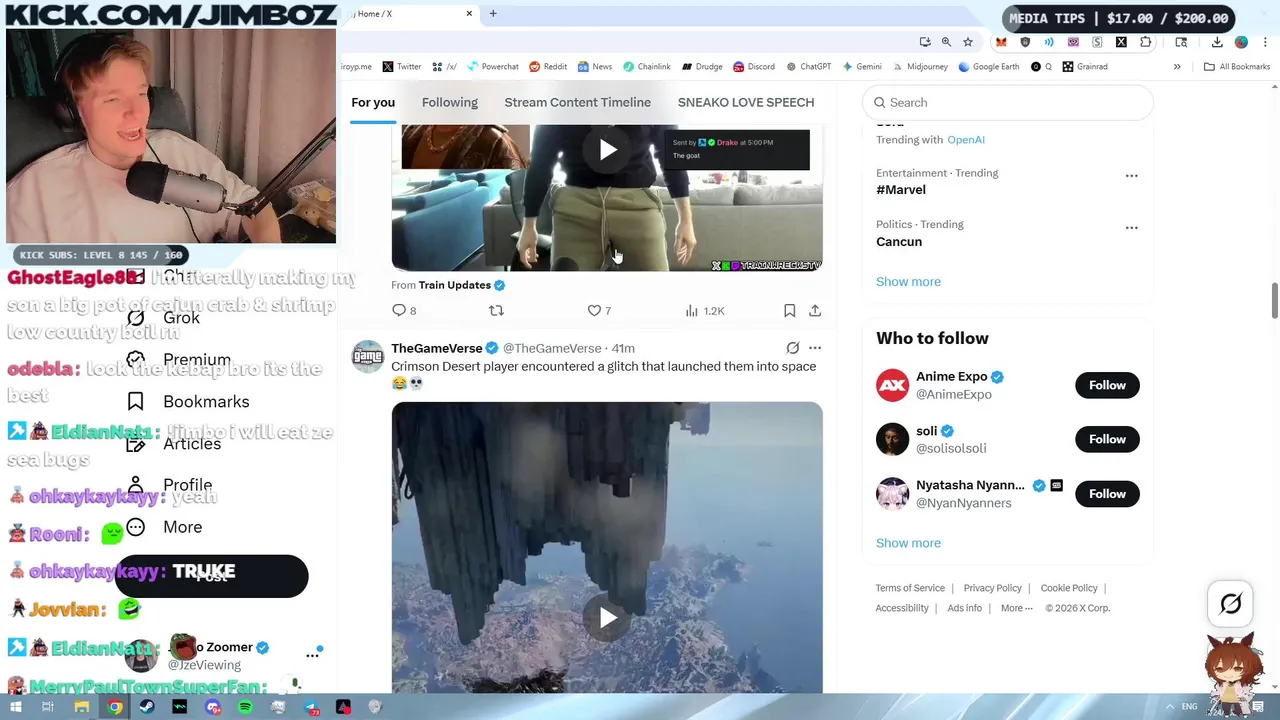The image size is (1280, 720).
Task: Follow Anime Expo
Action: [x=1107, y=385]
